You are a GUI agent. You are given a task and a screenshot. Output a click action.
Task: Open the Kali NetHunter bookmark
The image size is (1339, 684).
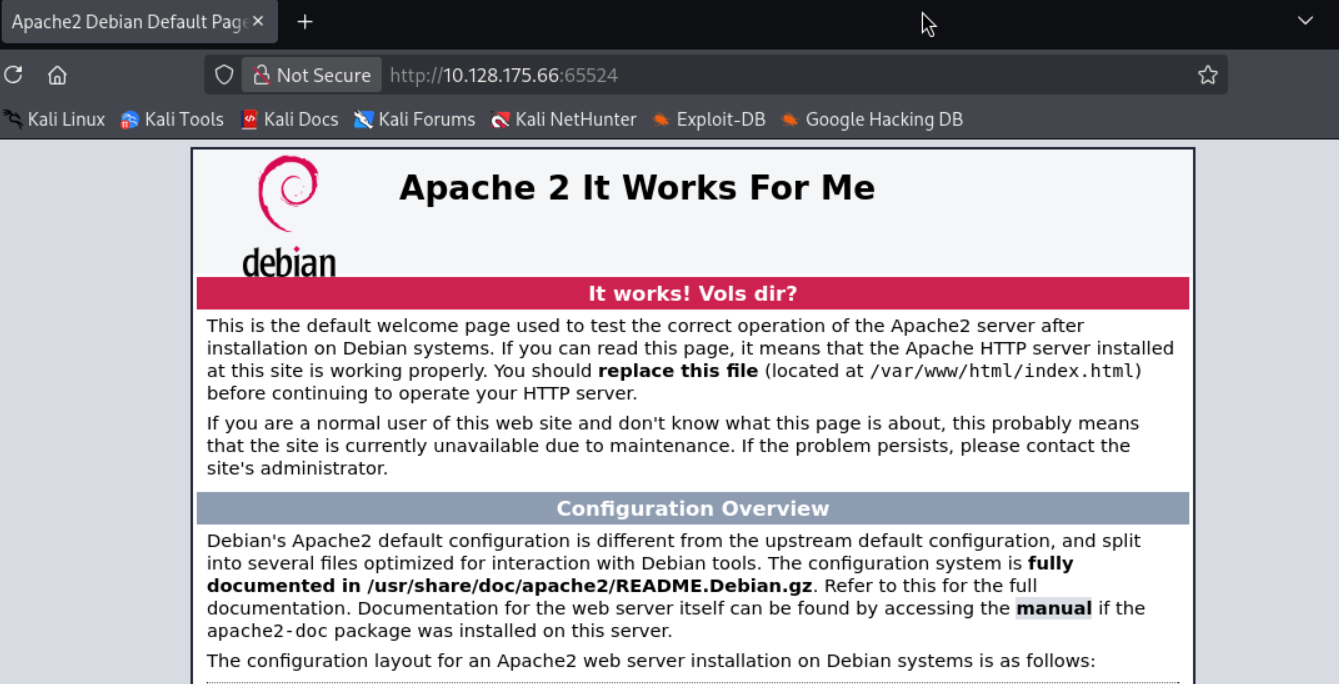click(564, 119)
